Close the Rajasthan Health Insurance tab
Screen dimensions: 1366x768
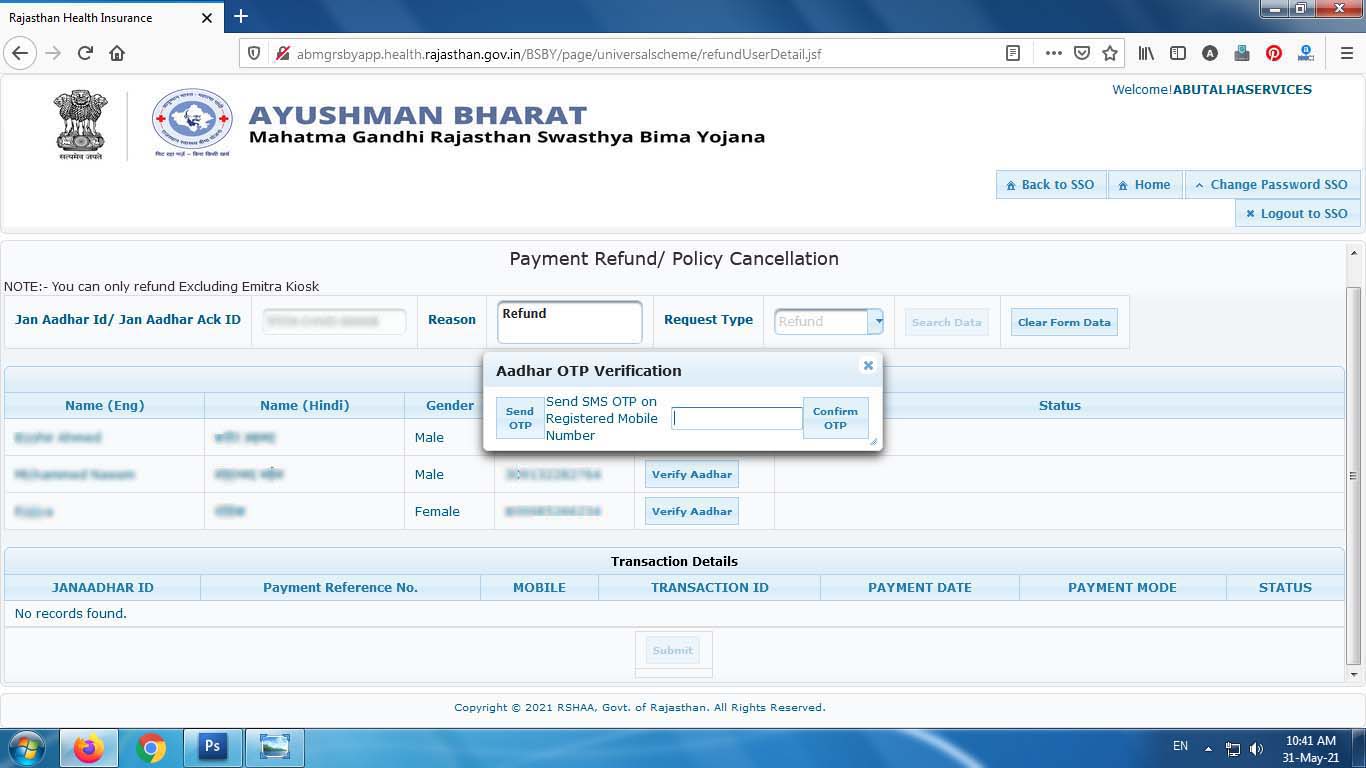tap(207, 18)
